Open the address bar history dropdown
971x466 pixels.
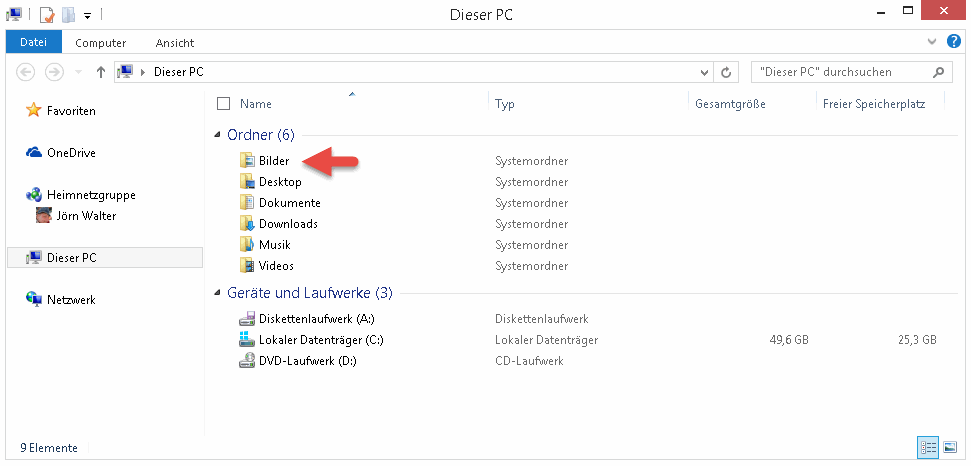coord(704,72)
